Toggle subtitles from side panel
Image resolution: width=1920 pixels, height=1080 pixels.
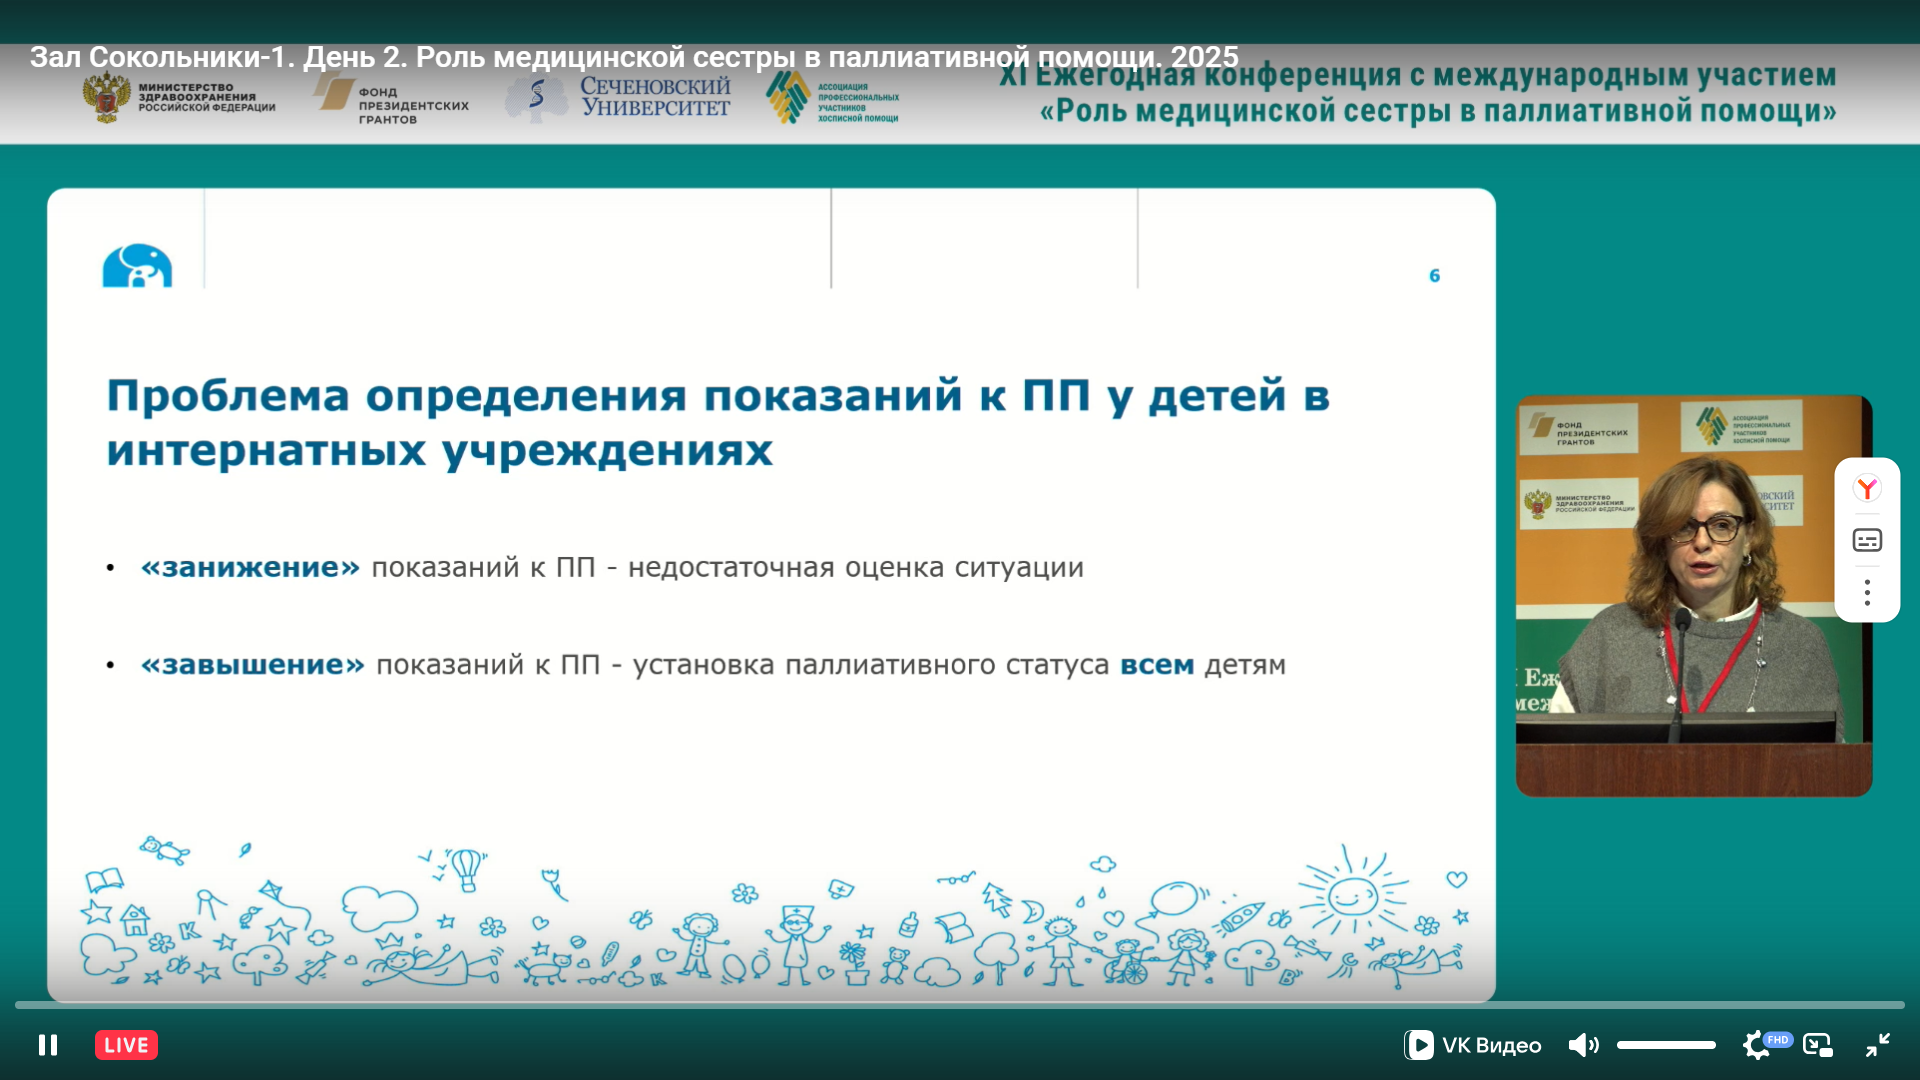pos(1867,540)
